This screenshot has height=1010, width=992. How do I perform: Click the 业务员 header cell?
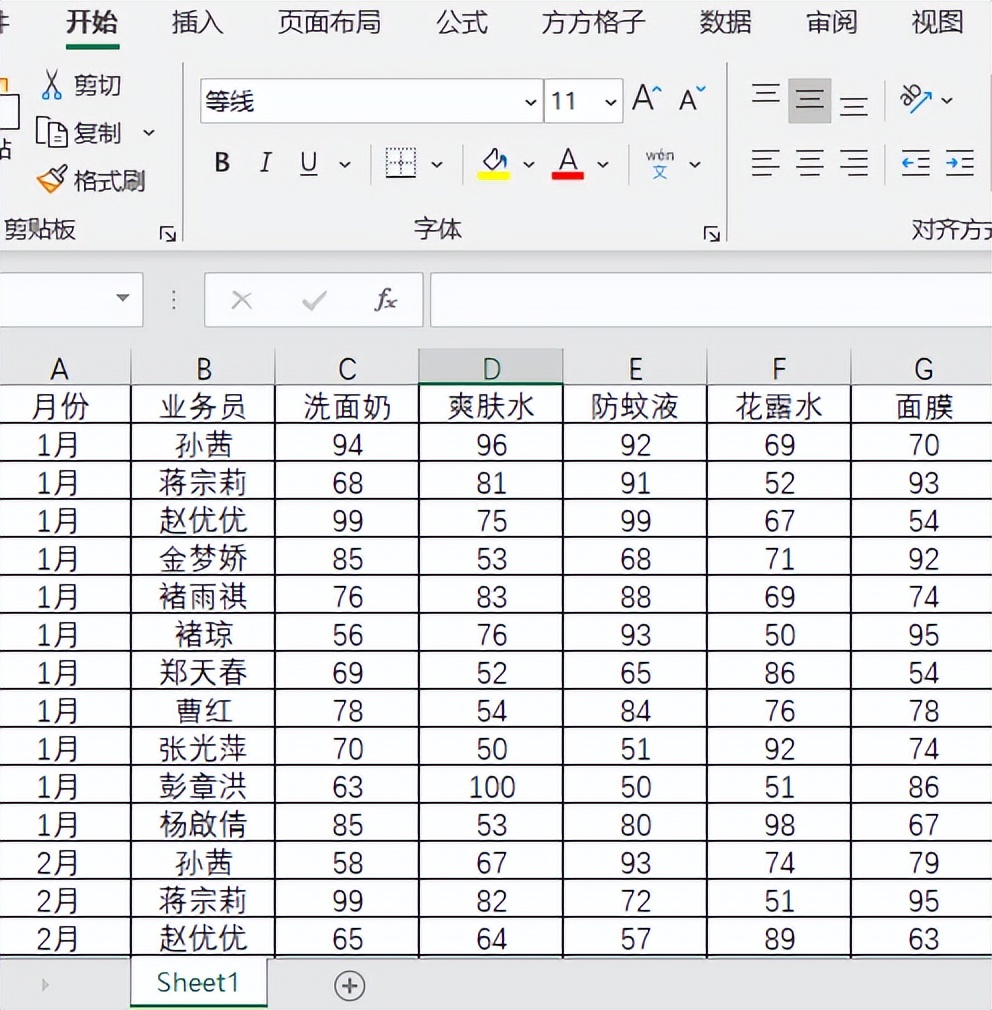pos(203,405)
